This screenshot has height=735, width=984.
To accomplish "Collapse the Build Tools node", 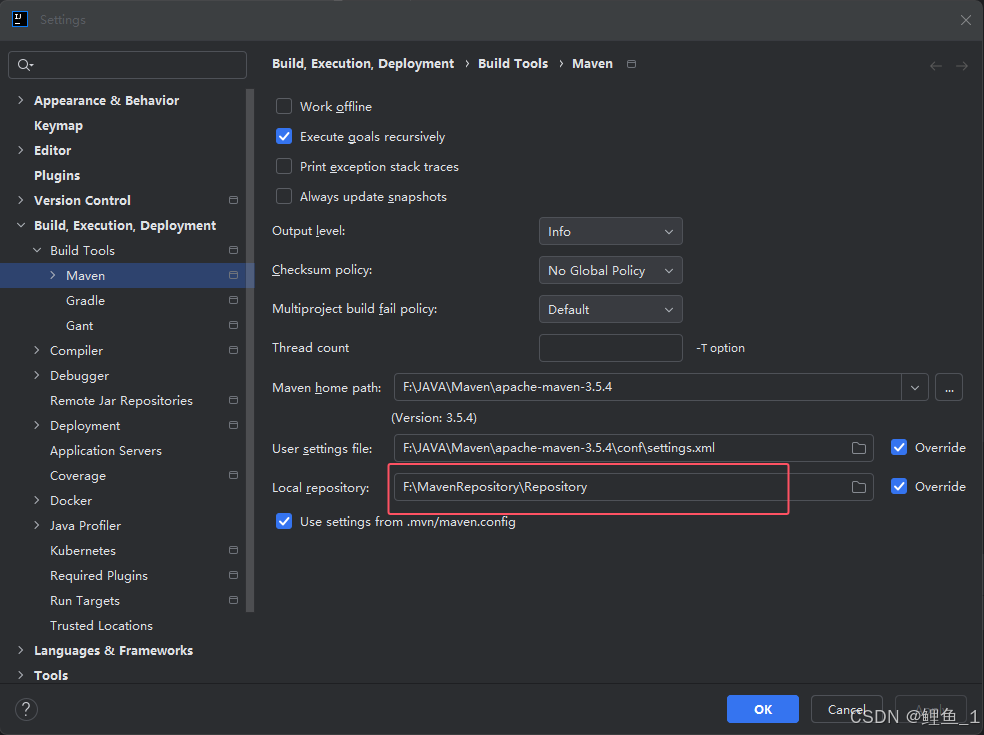I will point(37,250).
